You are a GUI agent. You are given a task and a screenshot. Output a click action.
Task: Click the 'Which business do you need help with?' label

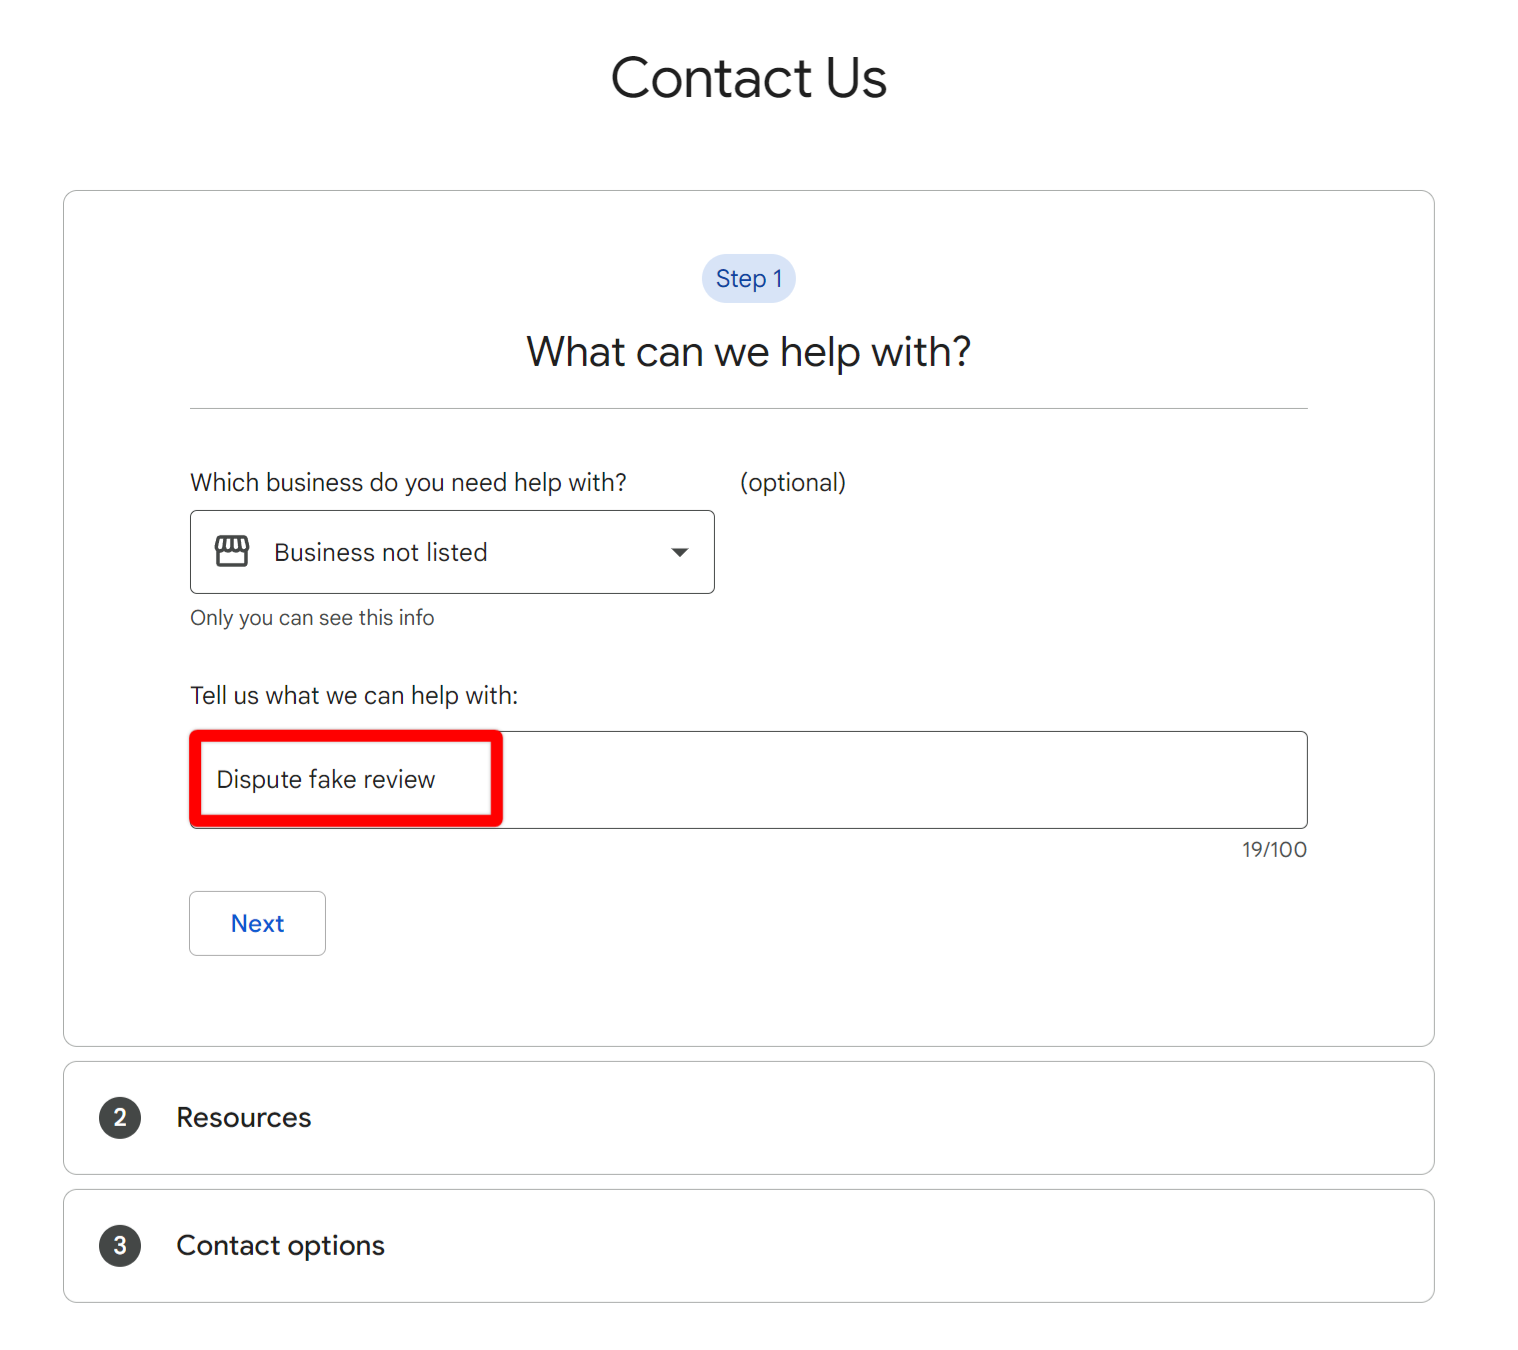point(408,483)
